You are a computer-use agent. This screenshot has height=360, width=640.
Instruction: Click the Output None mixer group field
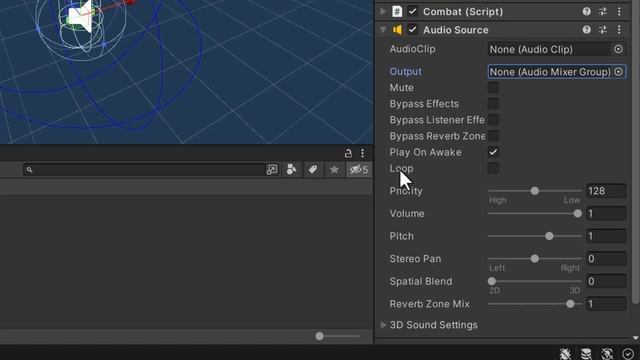point(550,72)
